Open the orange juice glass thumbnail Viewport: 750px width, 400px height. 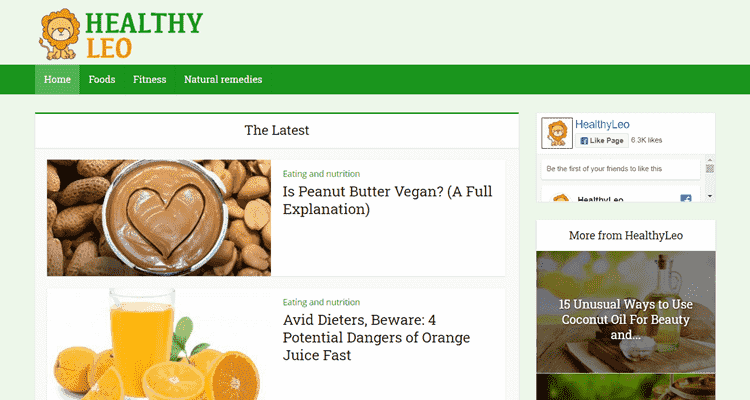(x=159, y=344)
